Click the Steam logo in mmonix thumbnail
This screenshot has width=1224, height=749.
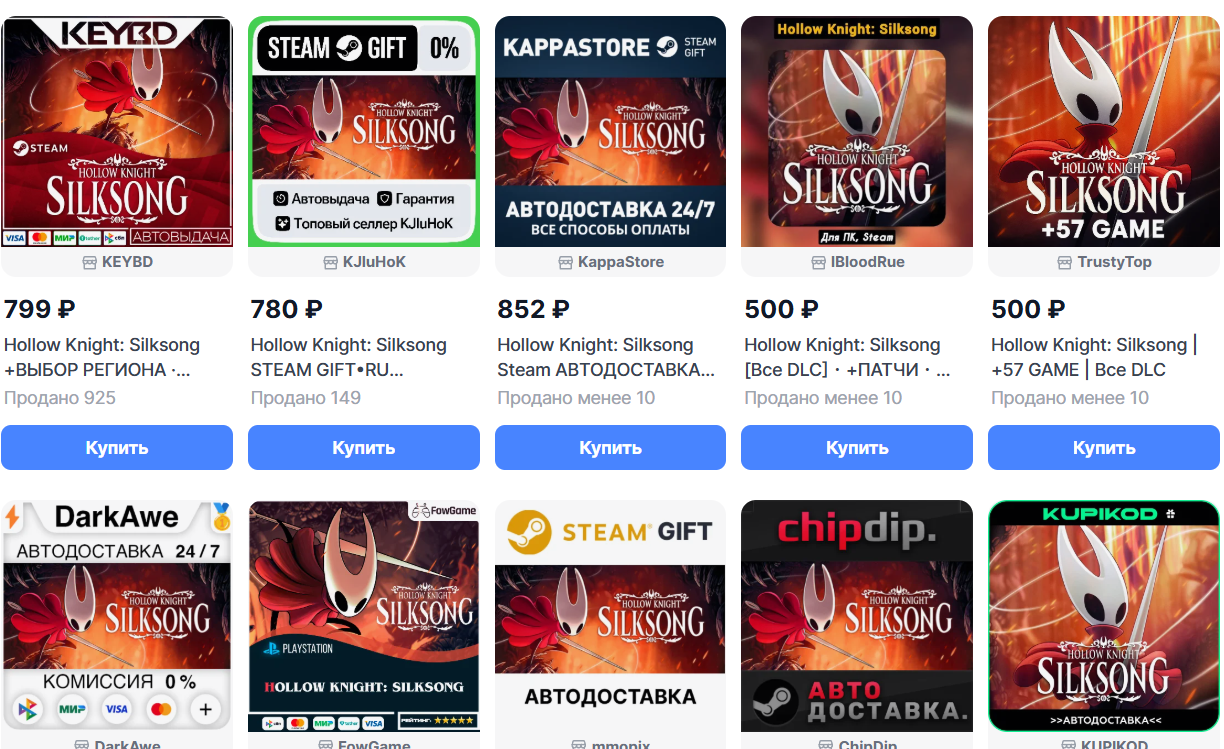point(529,532)
